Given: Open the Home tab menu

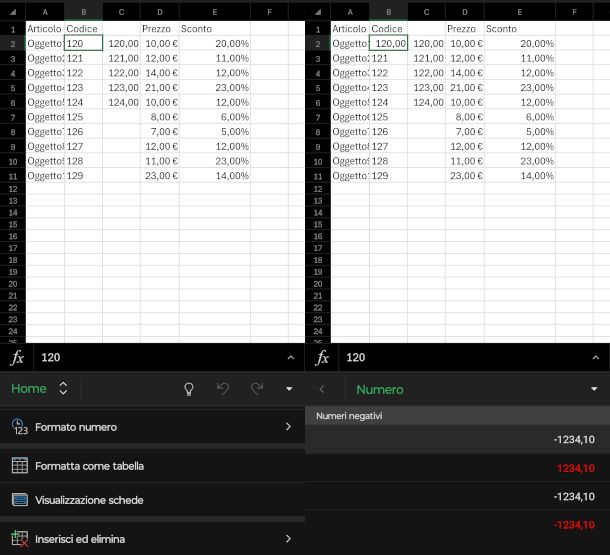Looking at the screenshot, I should pos(29,389).
